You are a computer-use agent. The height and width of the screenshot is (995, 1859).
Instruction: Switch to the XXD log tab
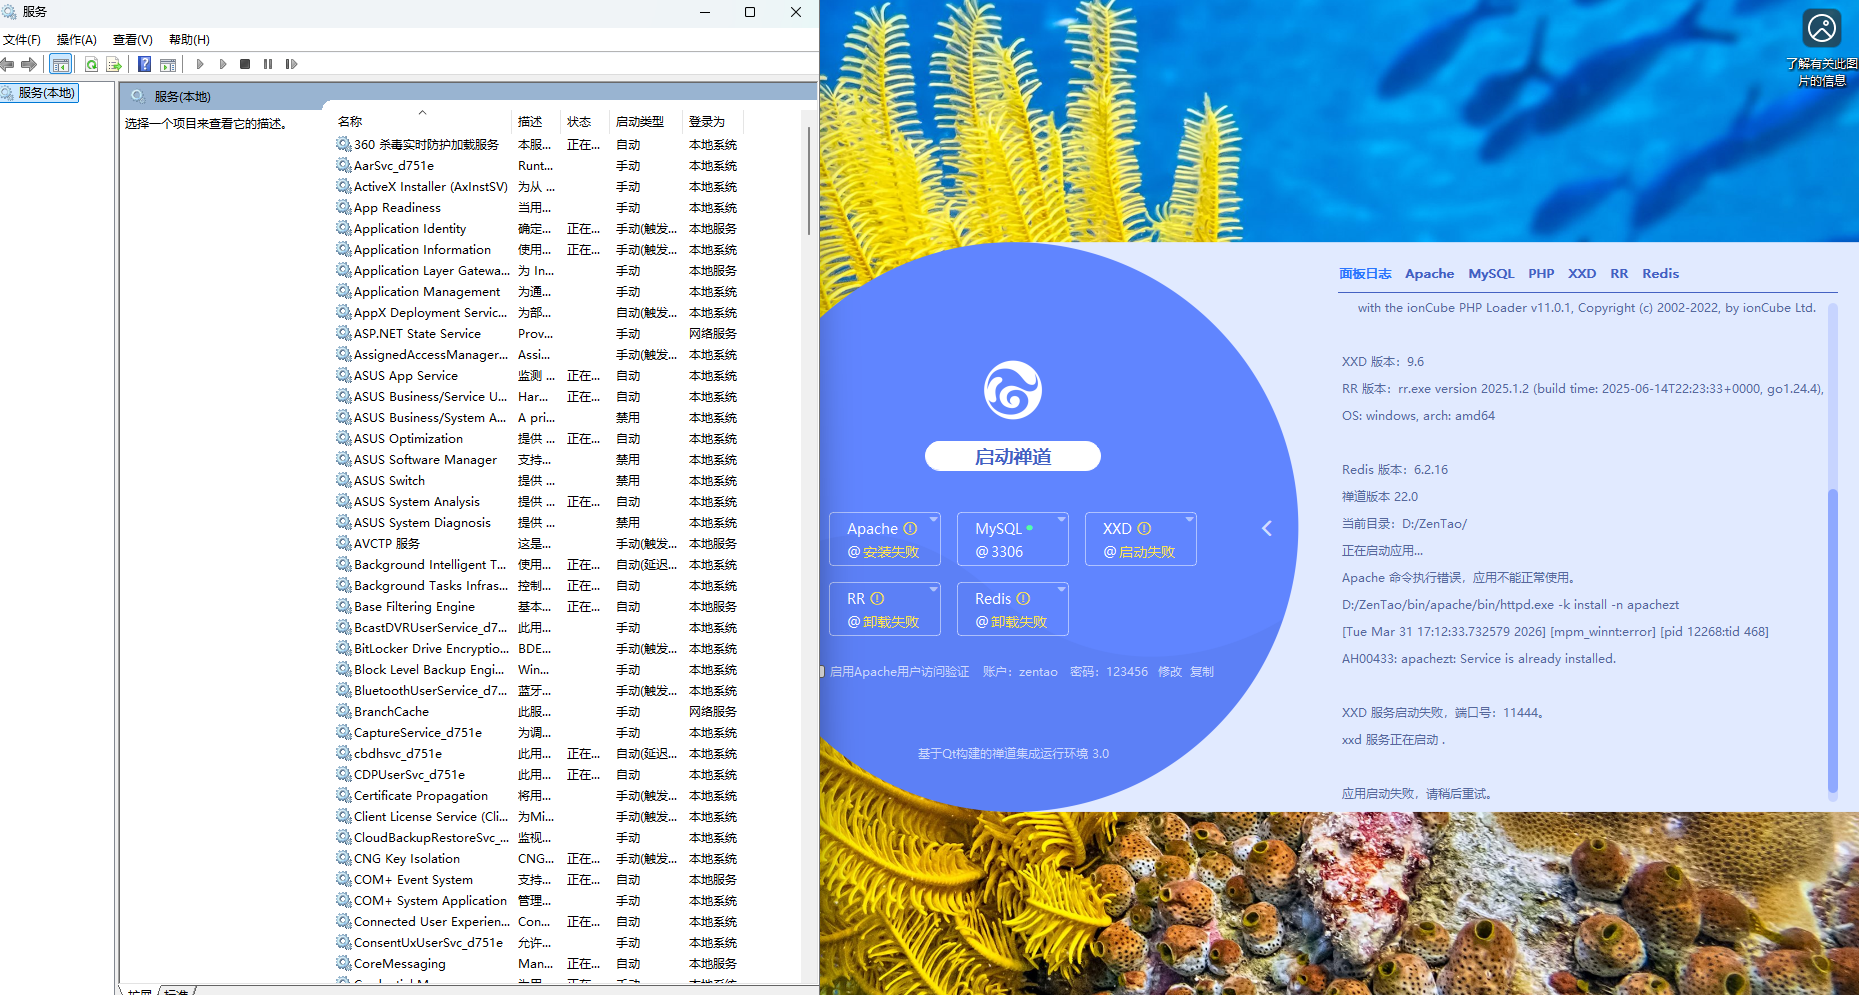1582,274
